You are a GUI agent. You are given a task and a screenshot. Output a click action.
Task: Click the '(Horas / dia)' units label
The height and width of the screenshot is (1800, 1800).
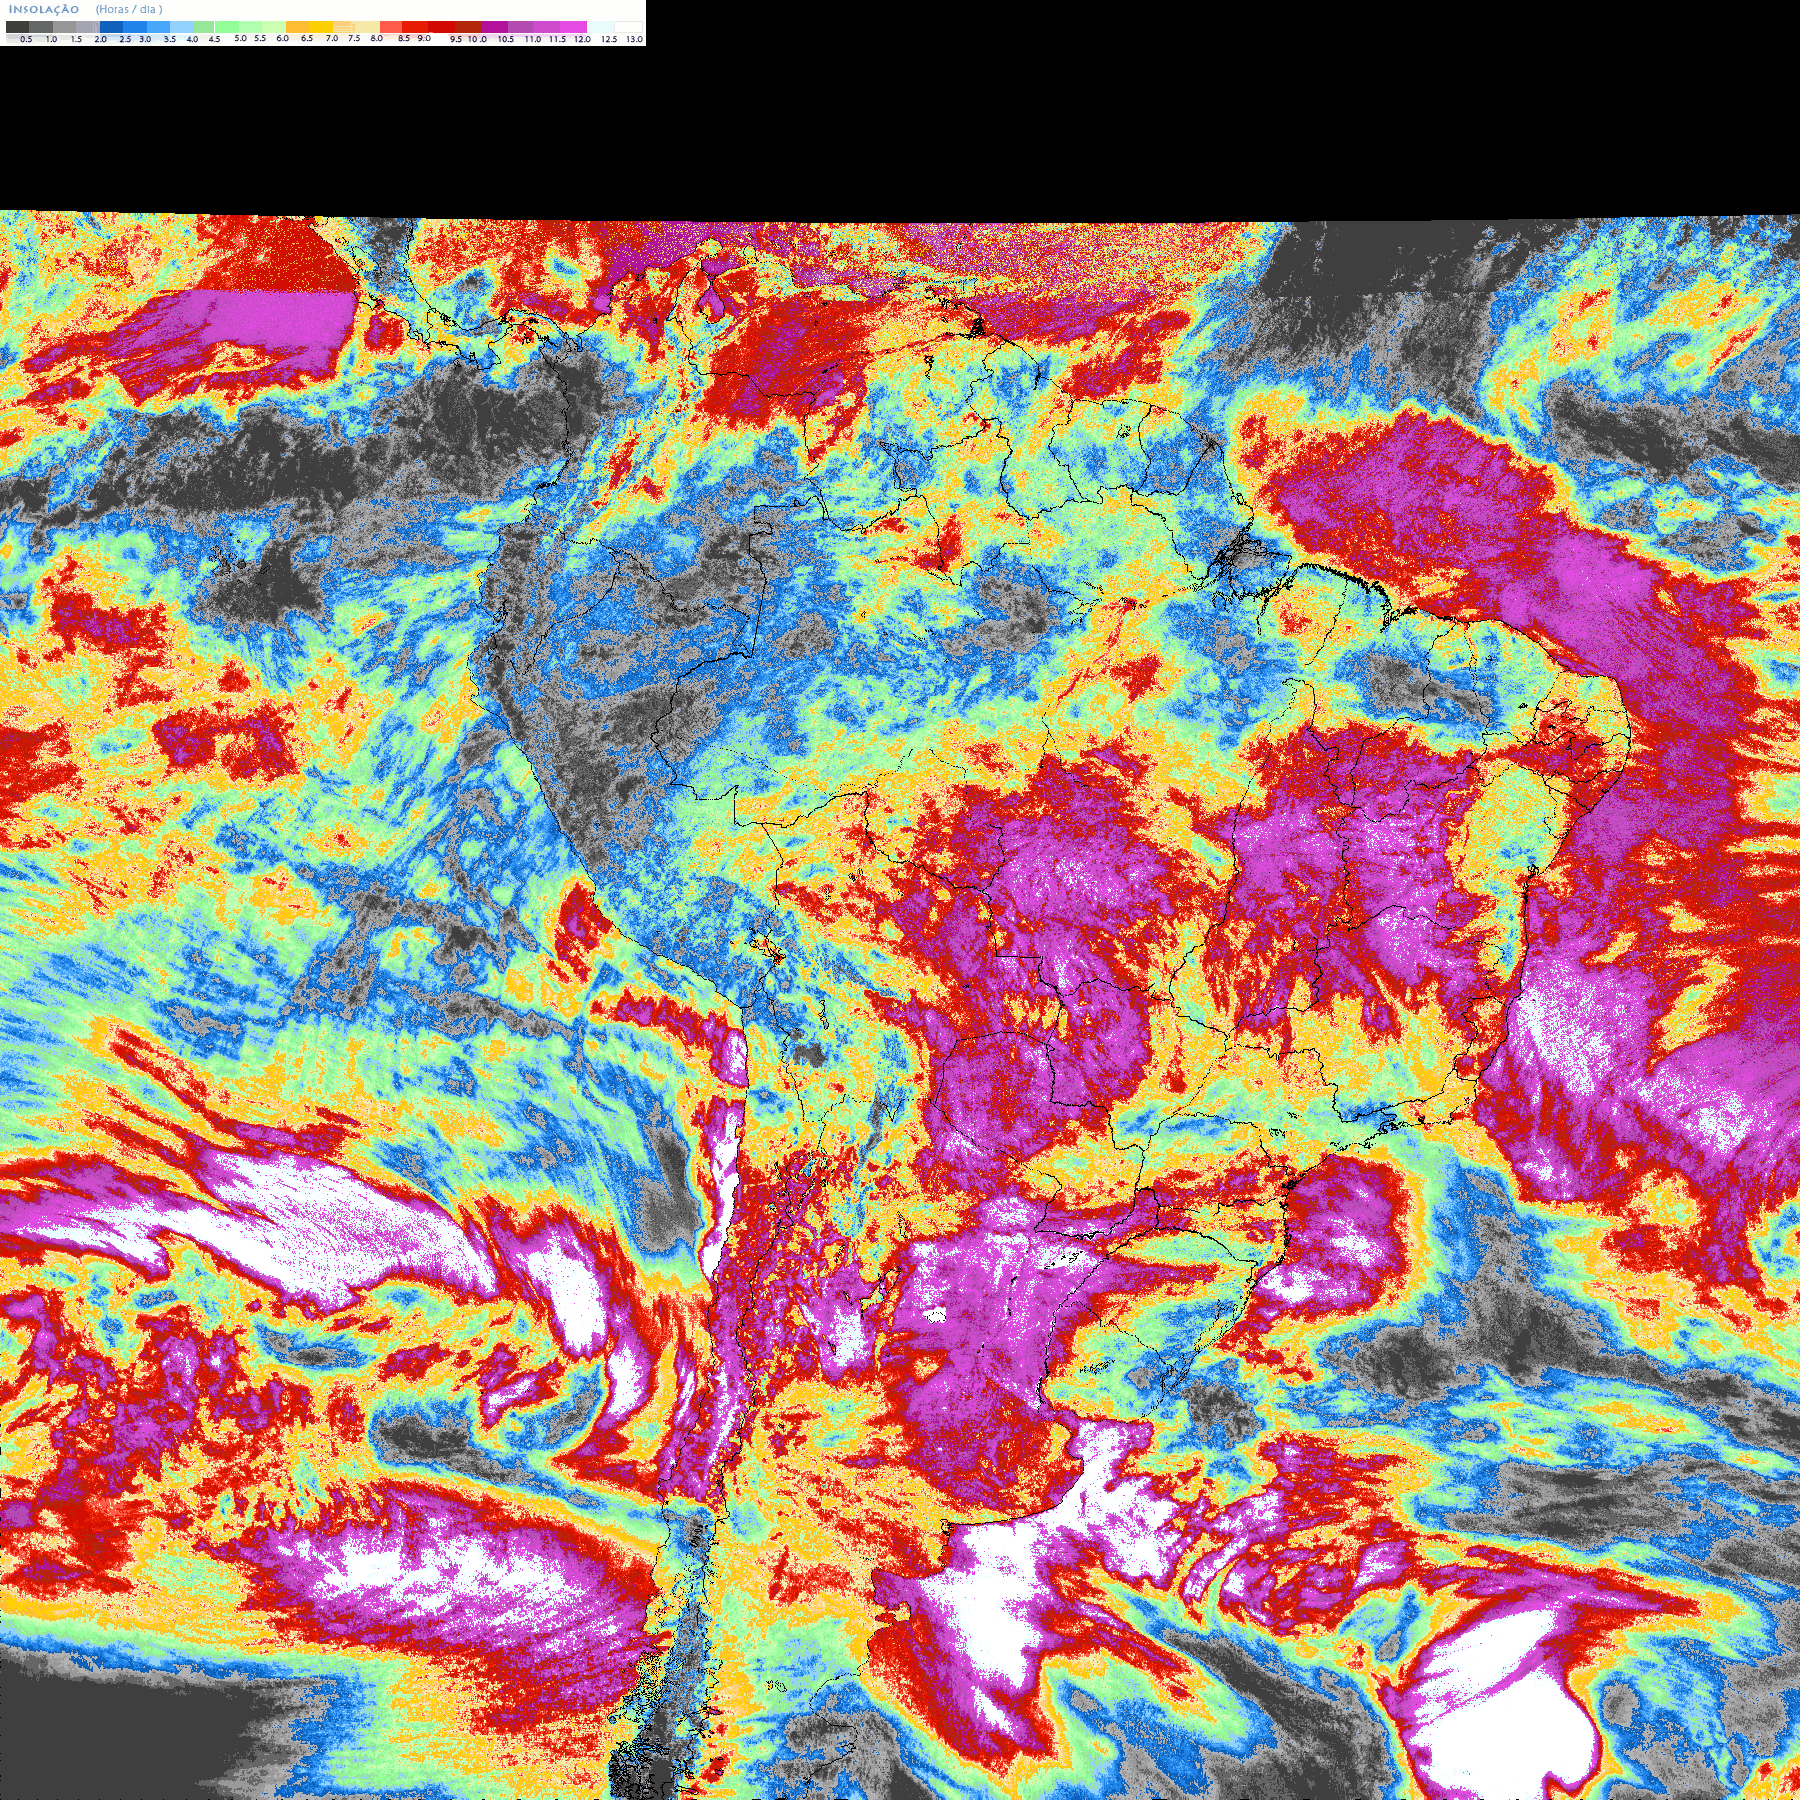tap(129, 9)
